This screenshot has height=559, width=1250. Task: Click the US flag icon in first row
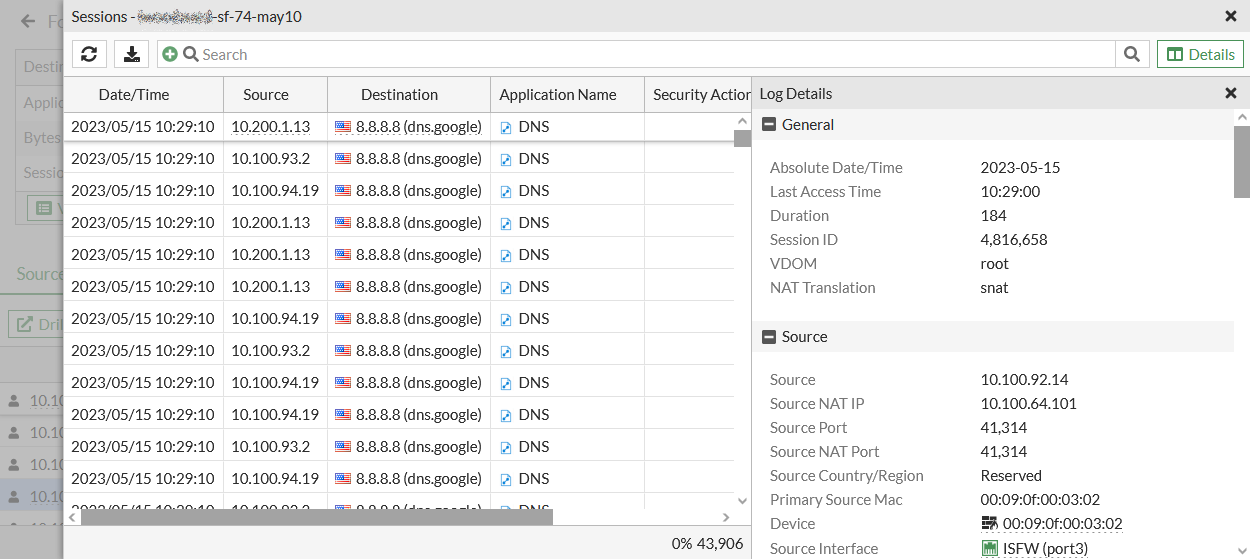(x=344, y=127)
